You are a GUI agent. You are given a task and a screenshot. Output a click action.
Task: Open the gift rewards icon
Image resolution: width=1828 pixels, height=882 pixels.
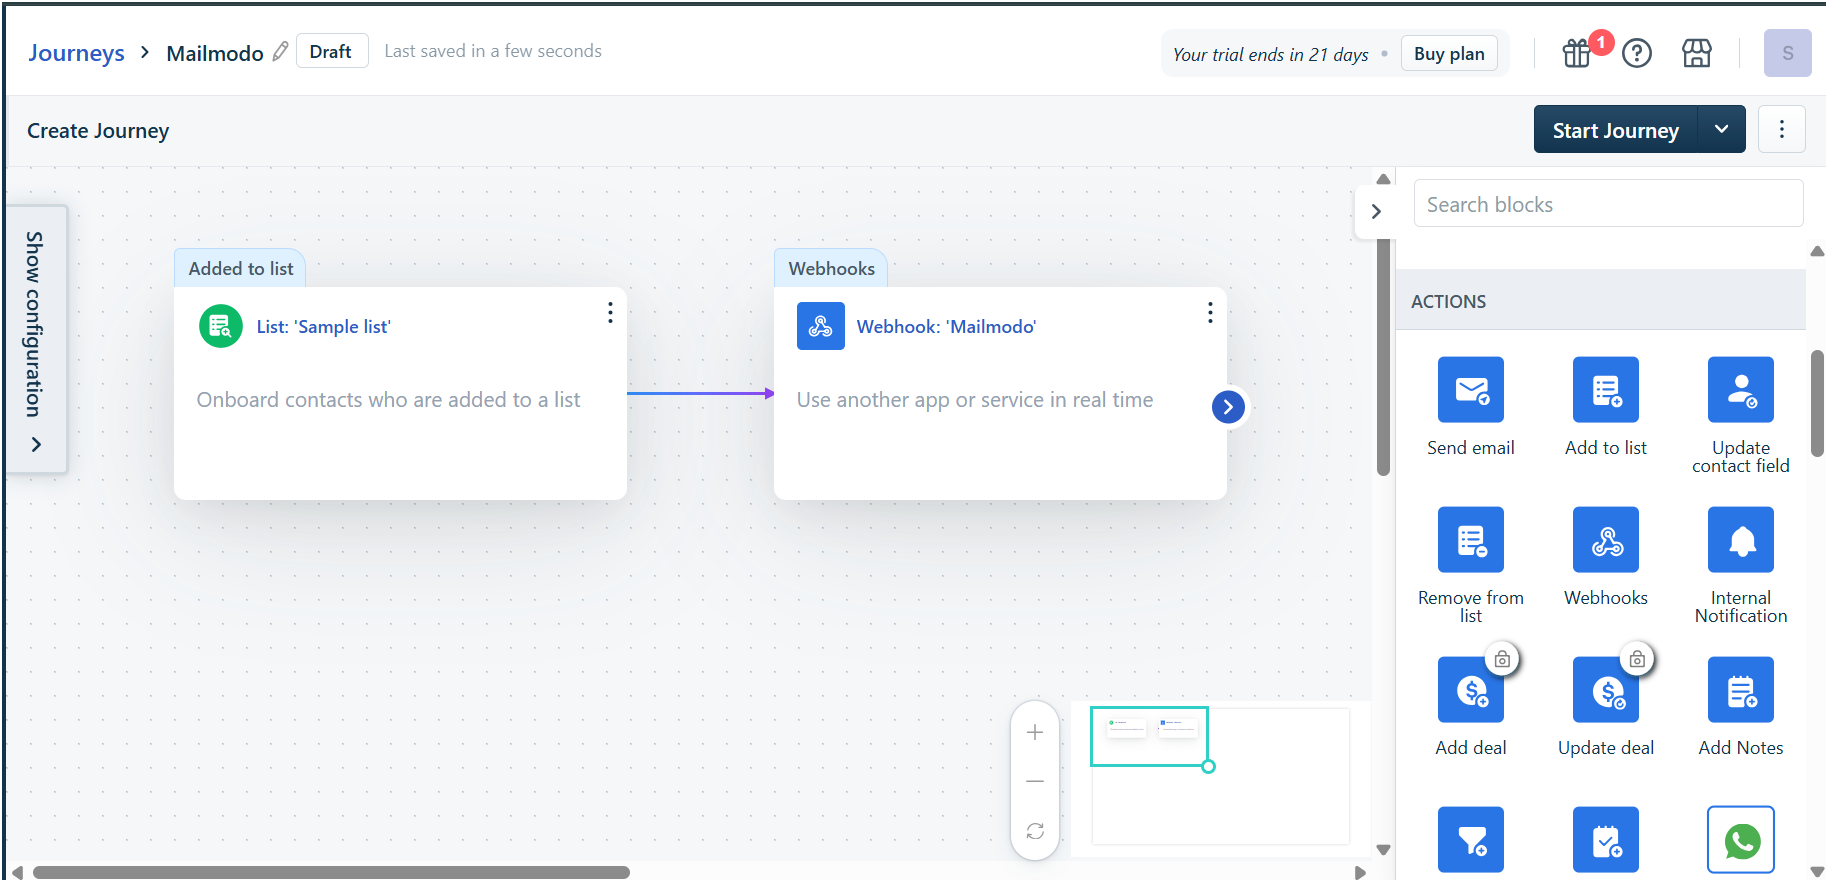tap(1577, 53)
